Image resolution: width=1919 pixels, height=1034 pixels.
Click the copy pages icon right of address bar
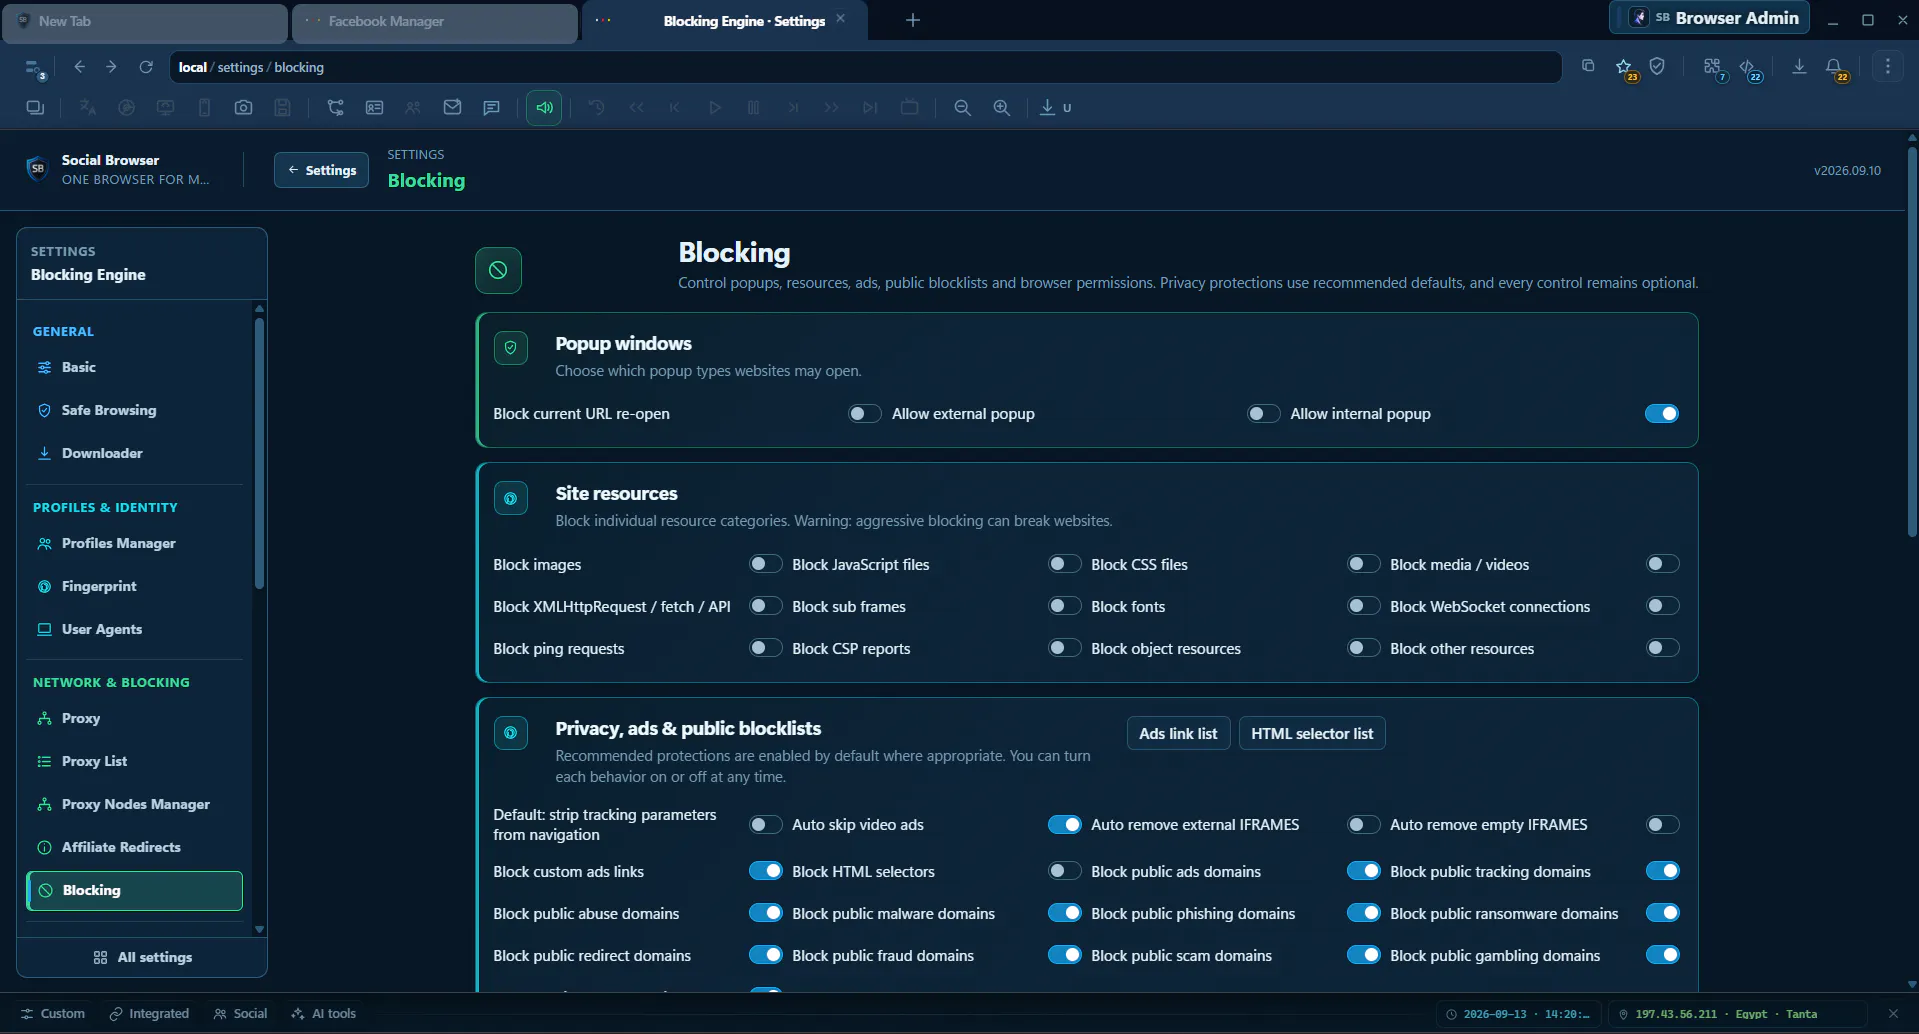1588,67
